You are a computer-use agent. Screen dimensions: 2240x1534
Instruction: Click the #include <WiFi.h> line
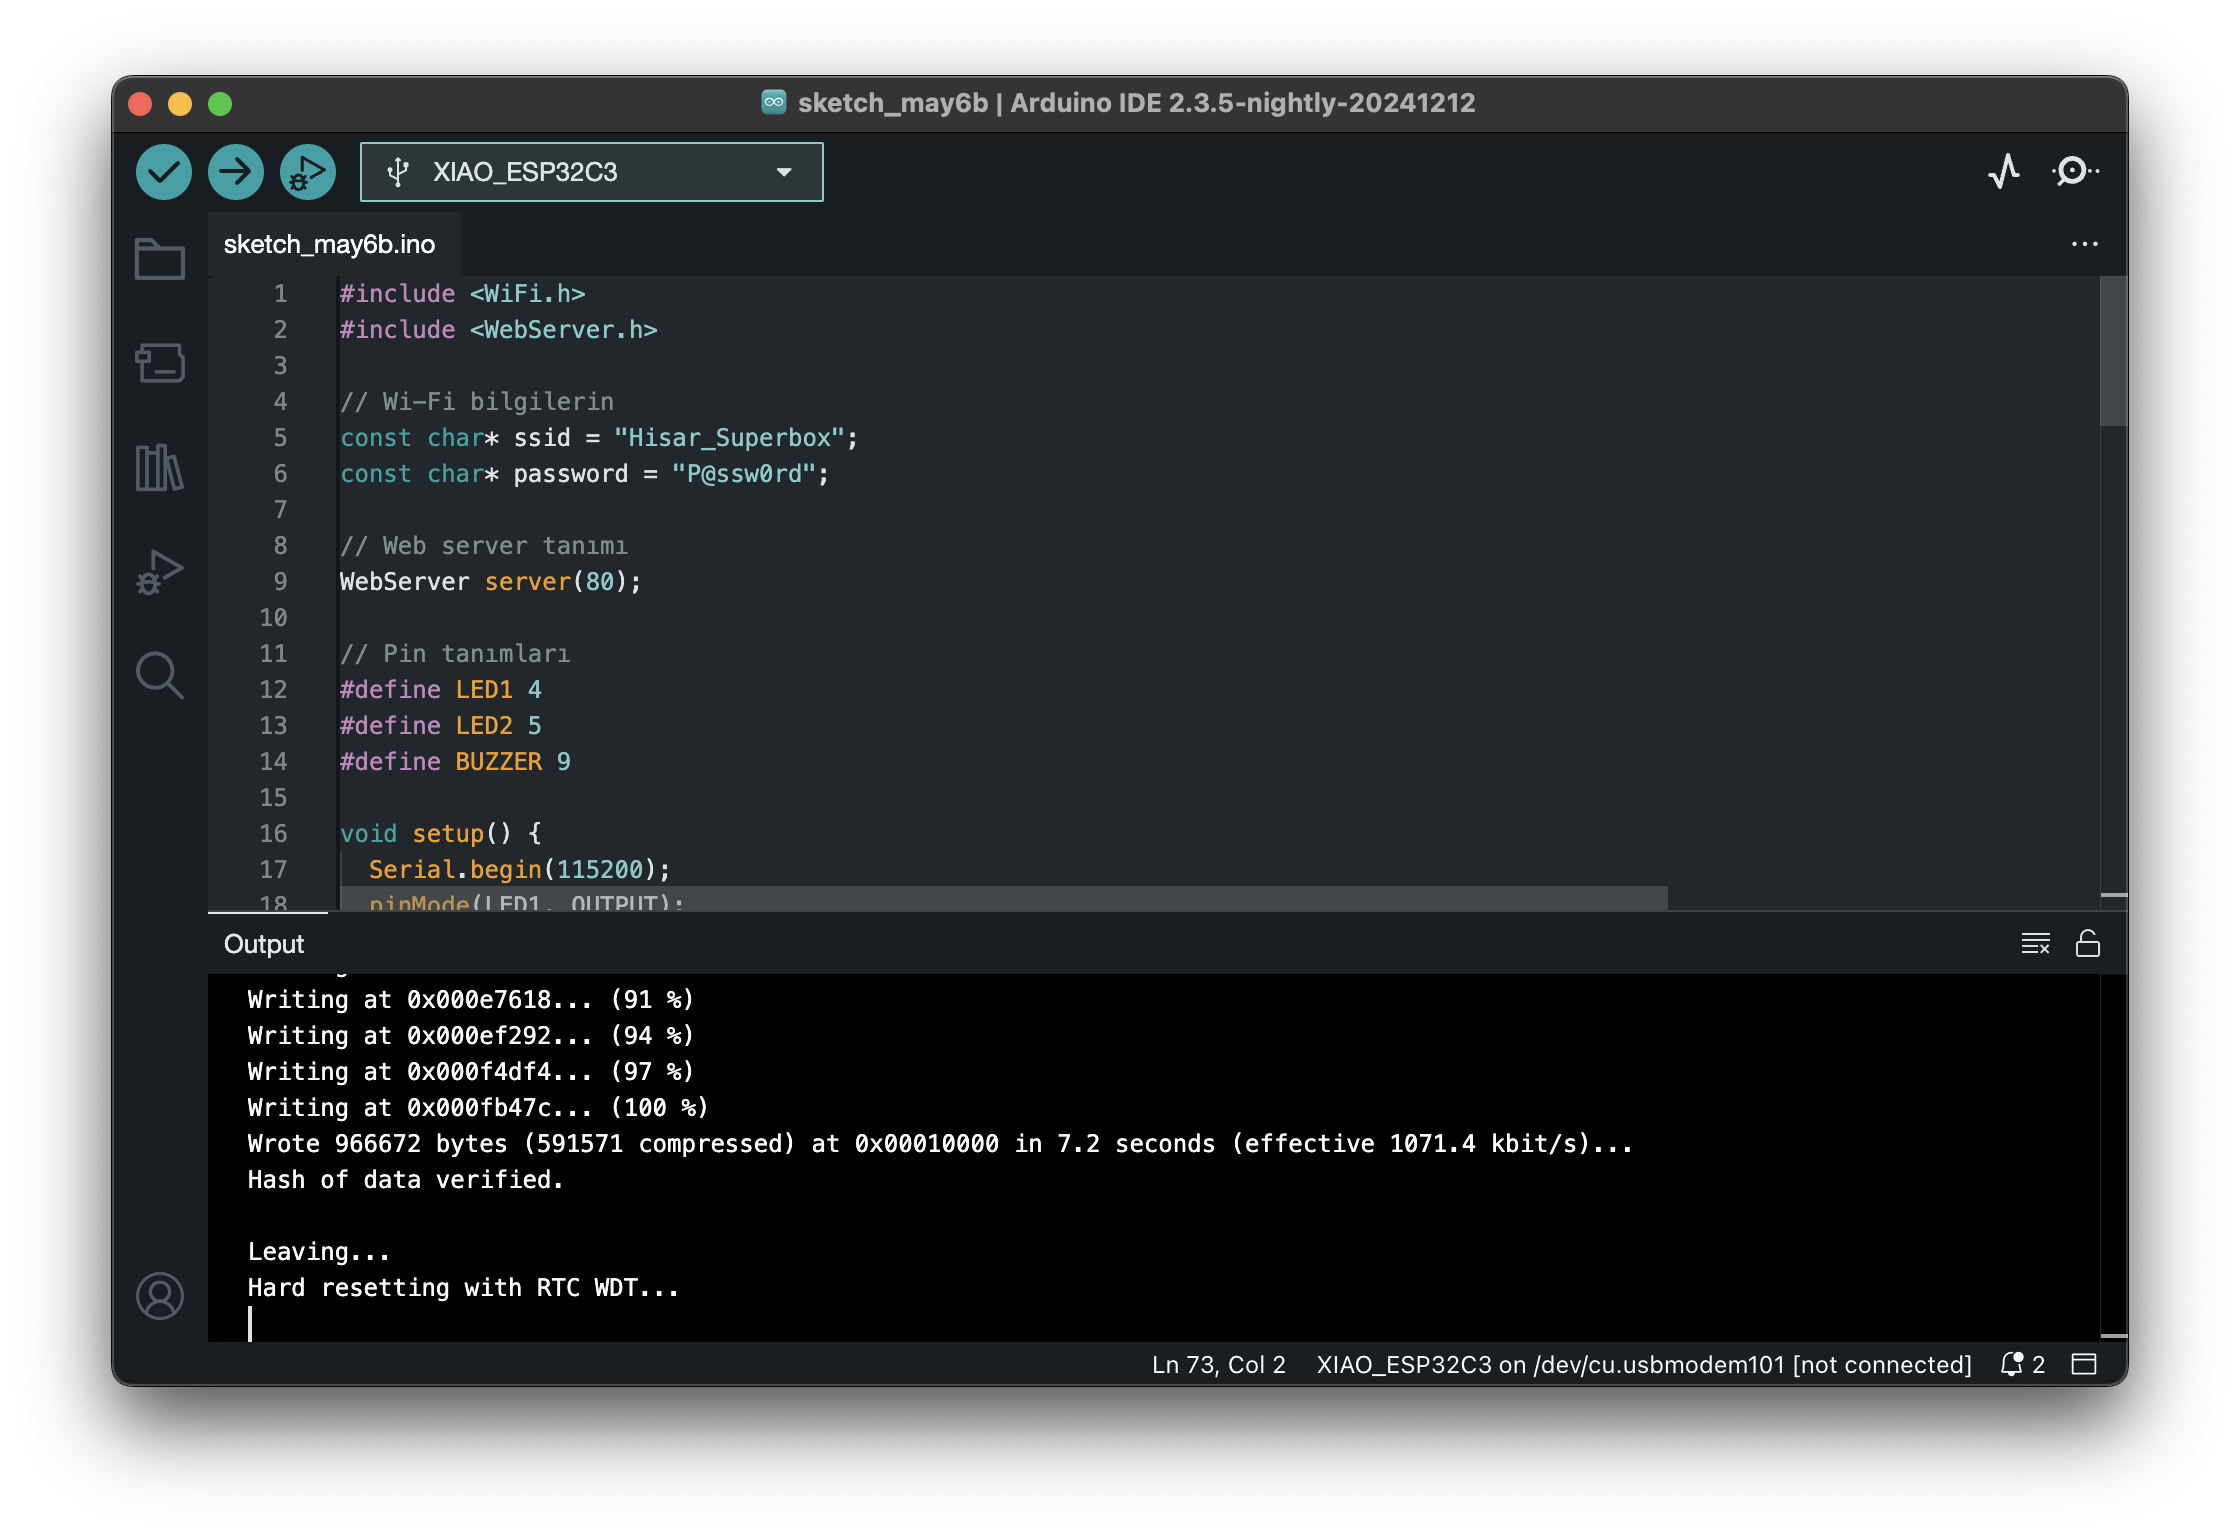click(x=462, y=294)
